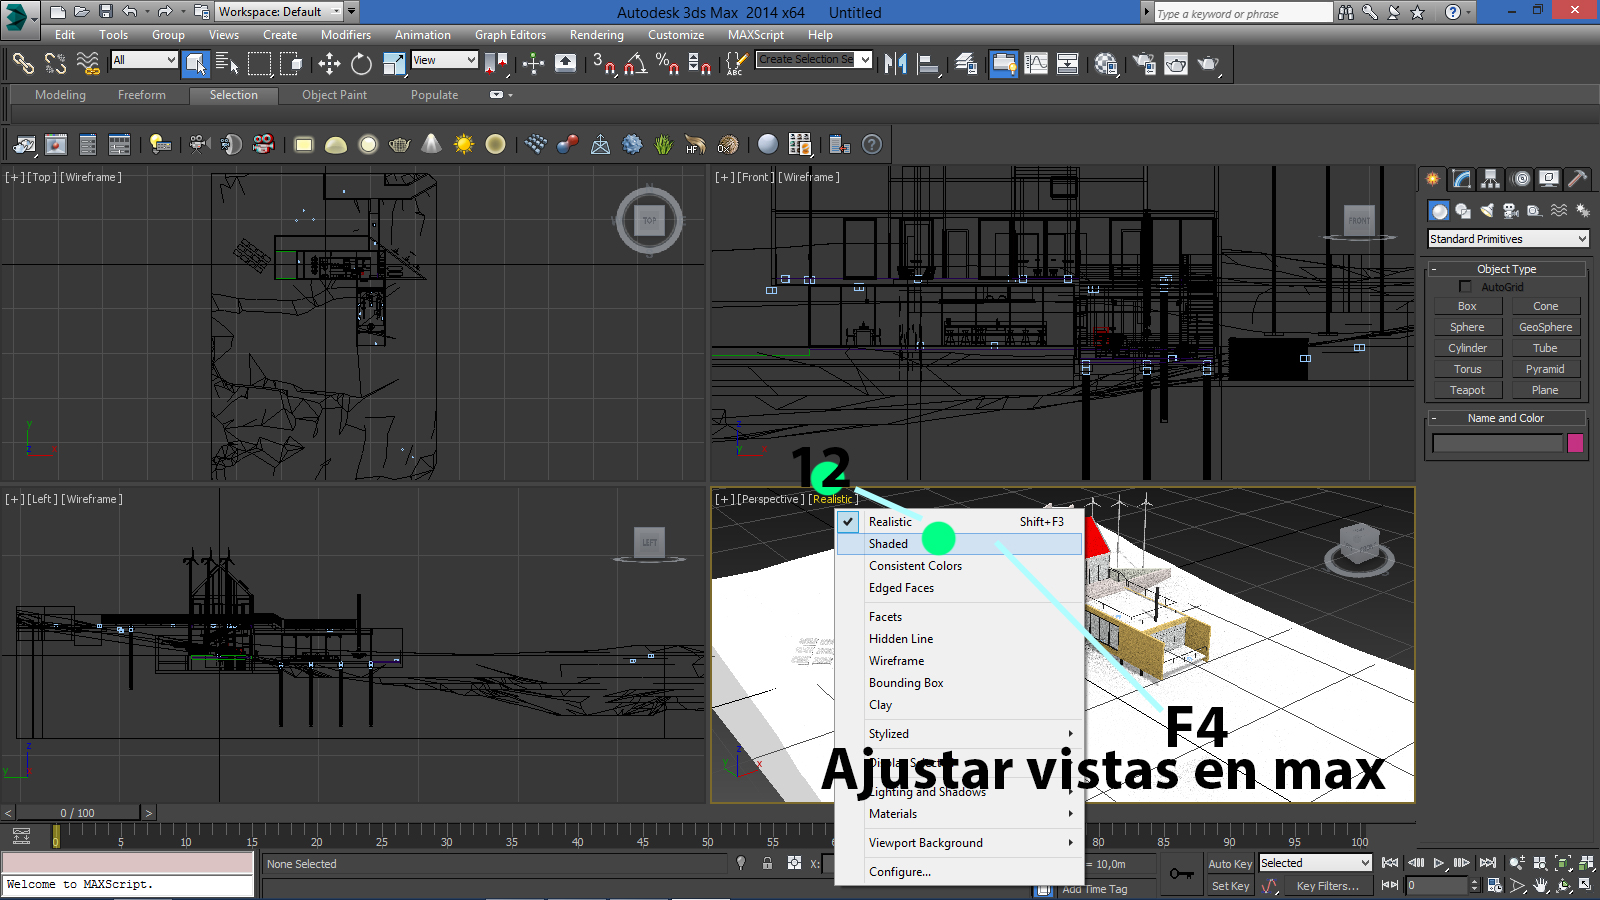Screen dimensions: 1600x900
Task: Pick the Select and Move tool
Action: click(329, 64)
